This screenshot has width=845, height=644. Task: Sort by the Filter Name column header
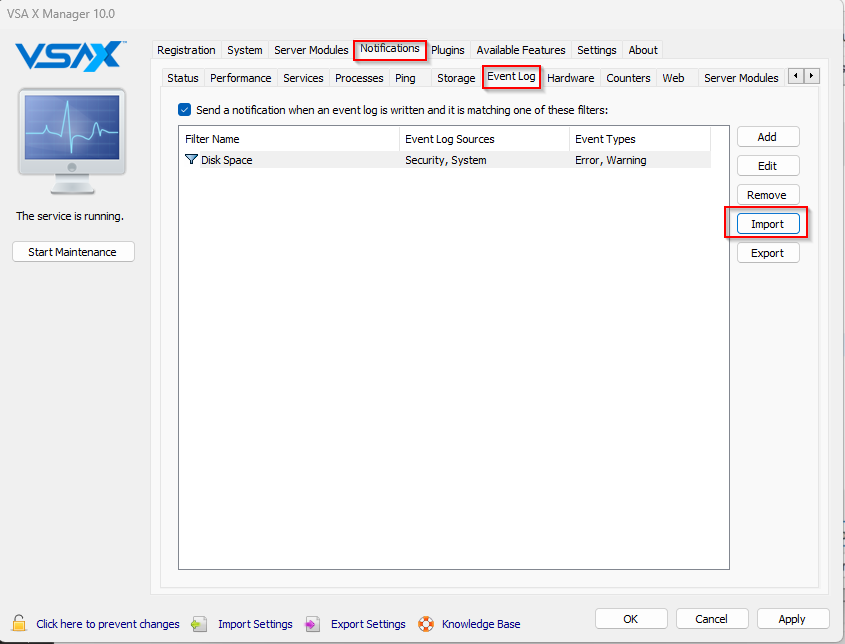point(289,139)
